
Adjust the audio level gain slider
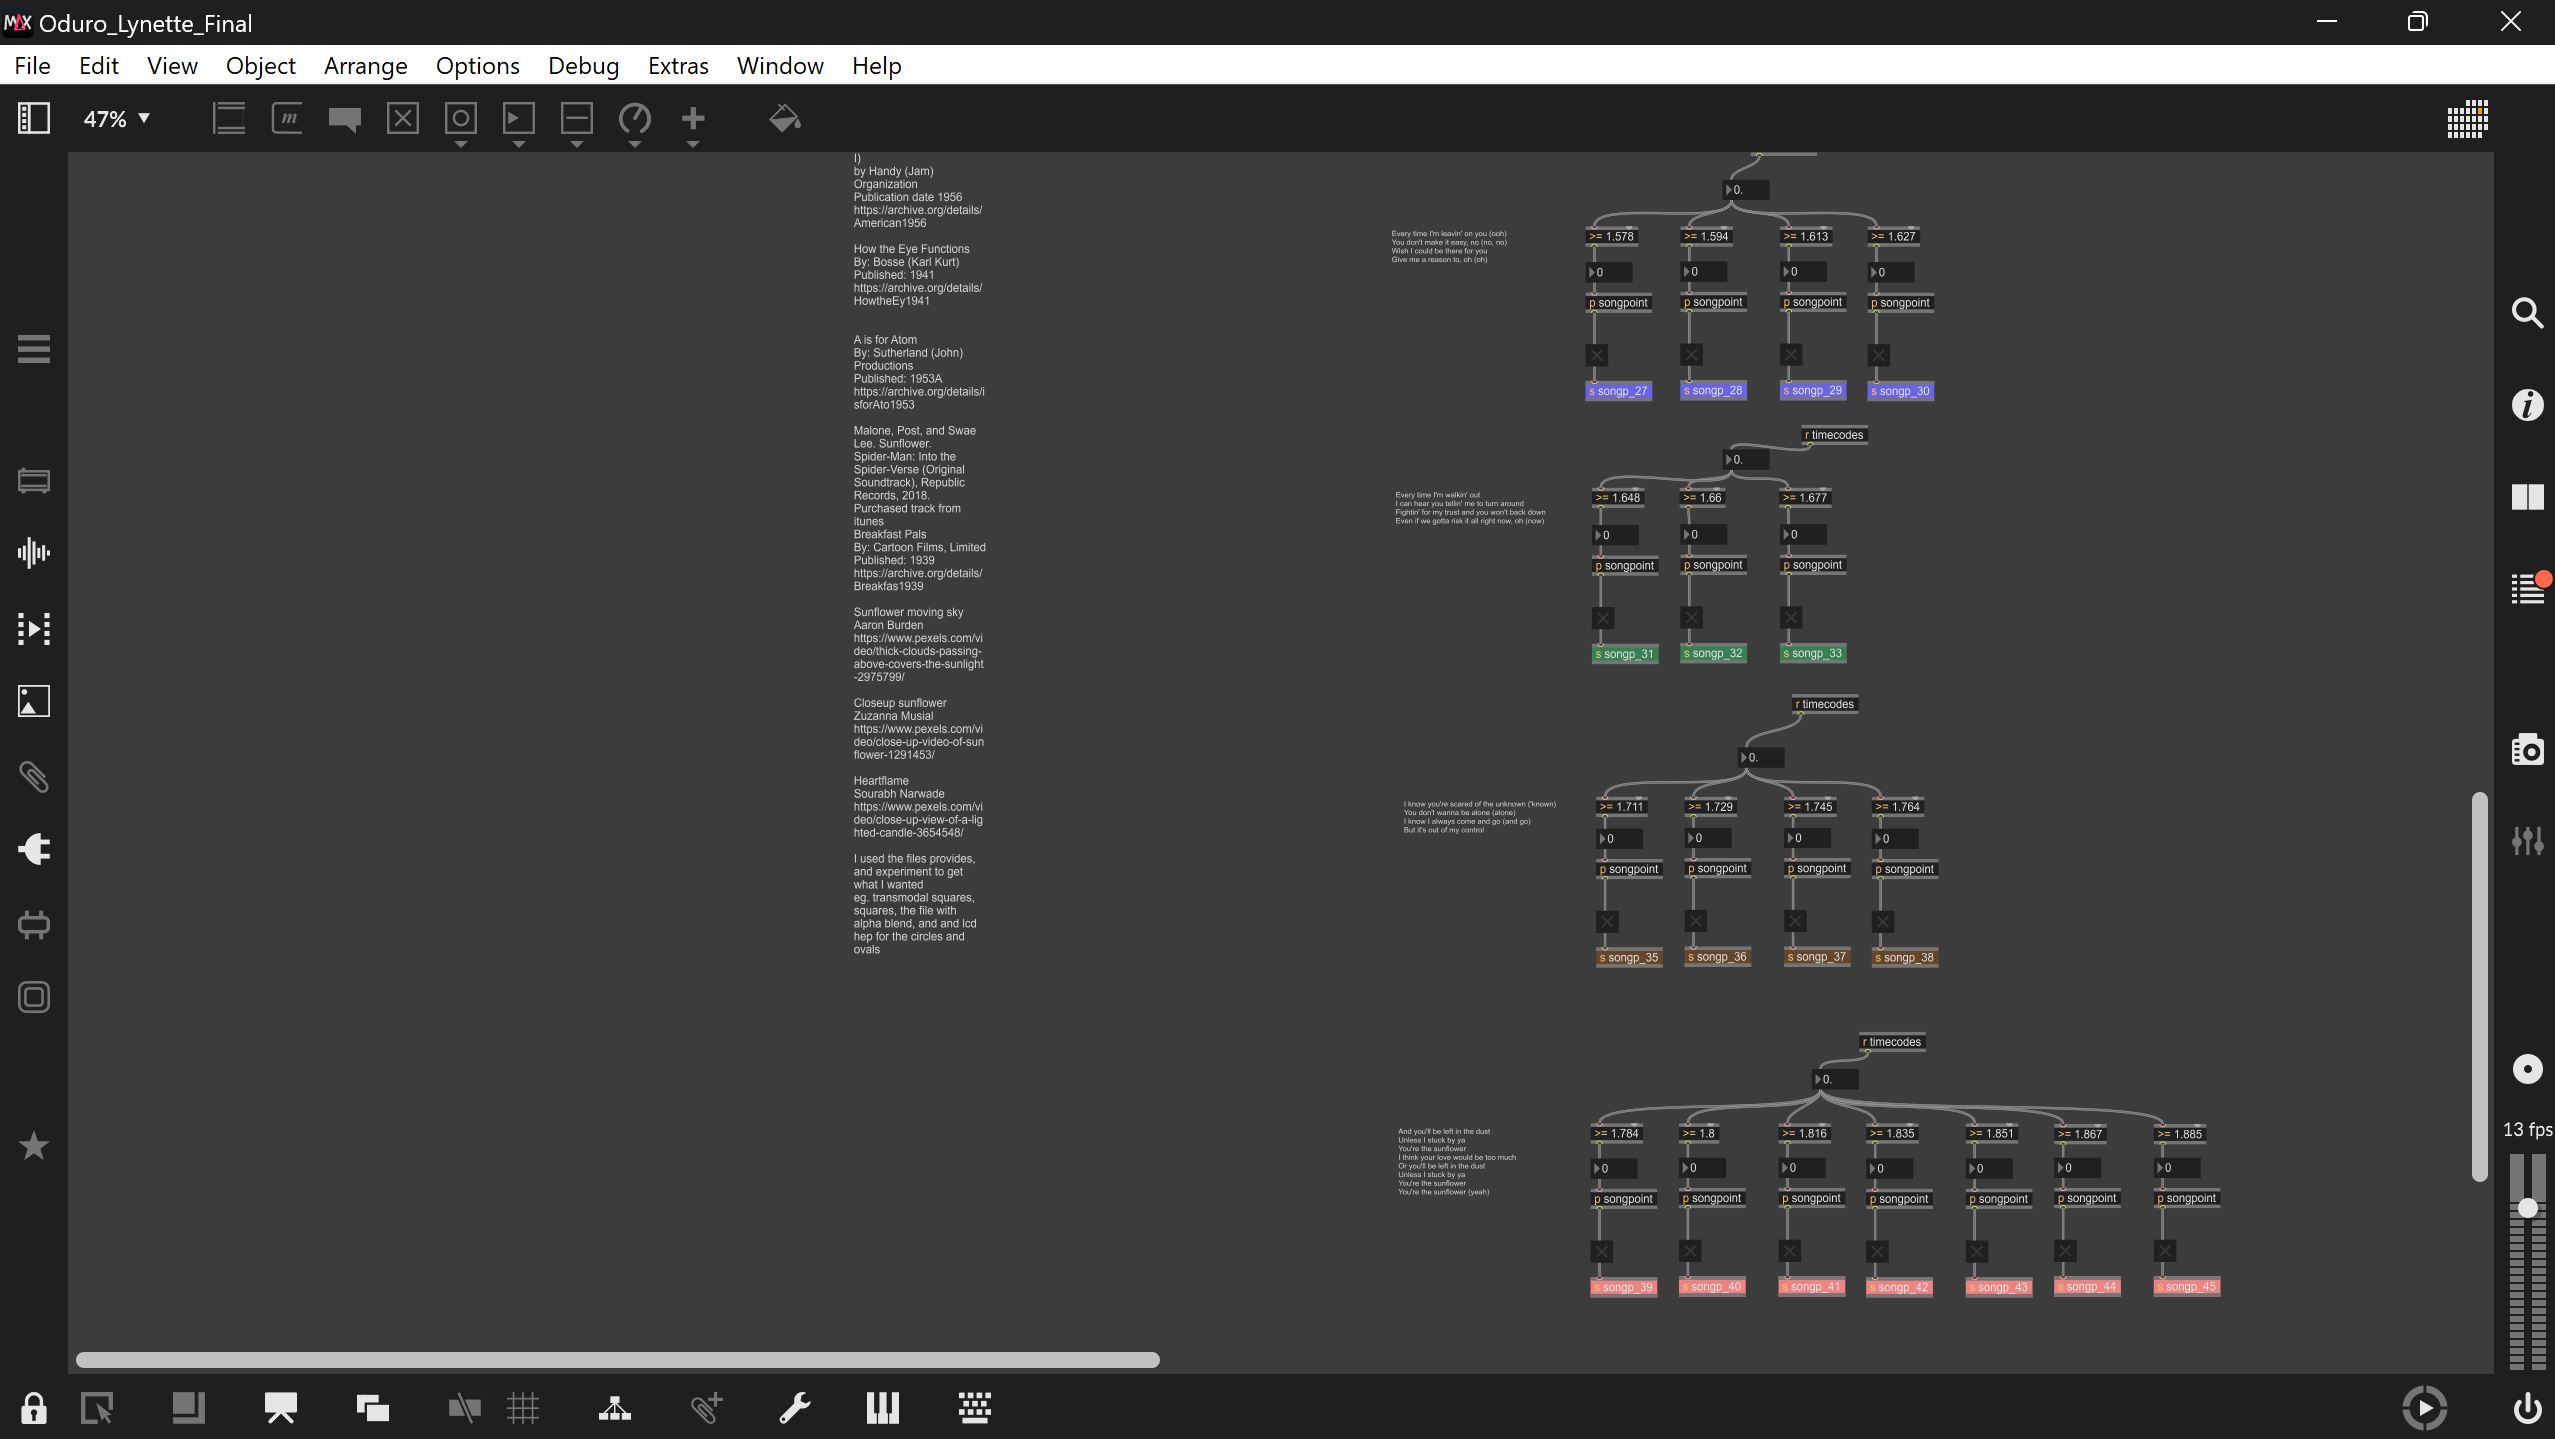pyautogui.click(x=2527, y=1208)
